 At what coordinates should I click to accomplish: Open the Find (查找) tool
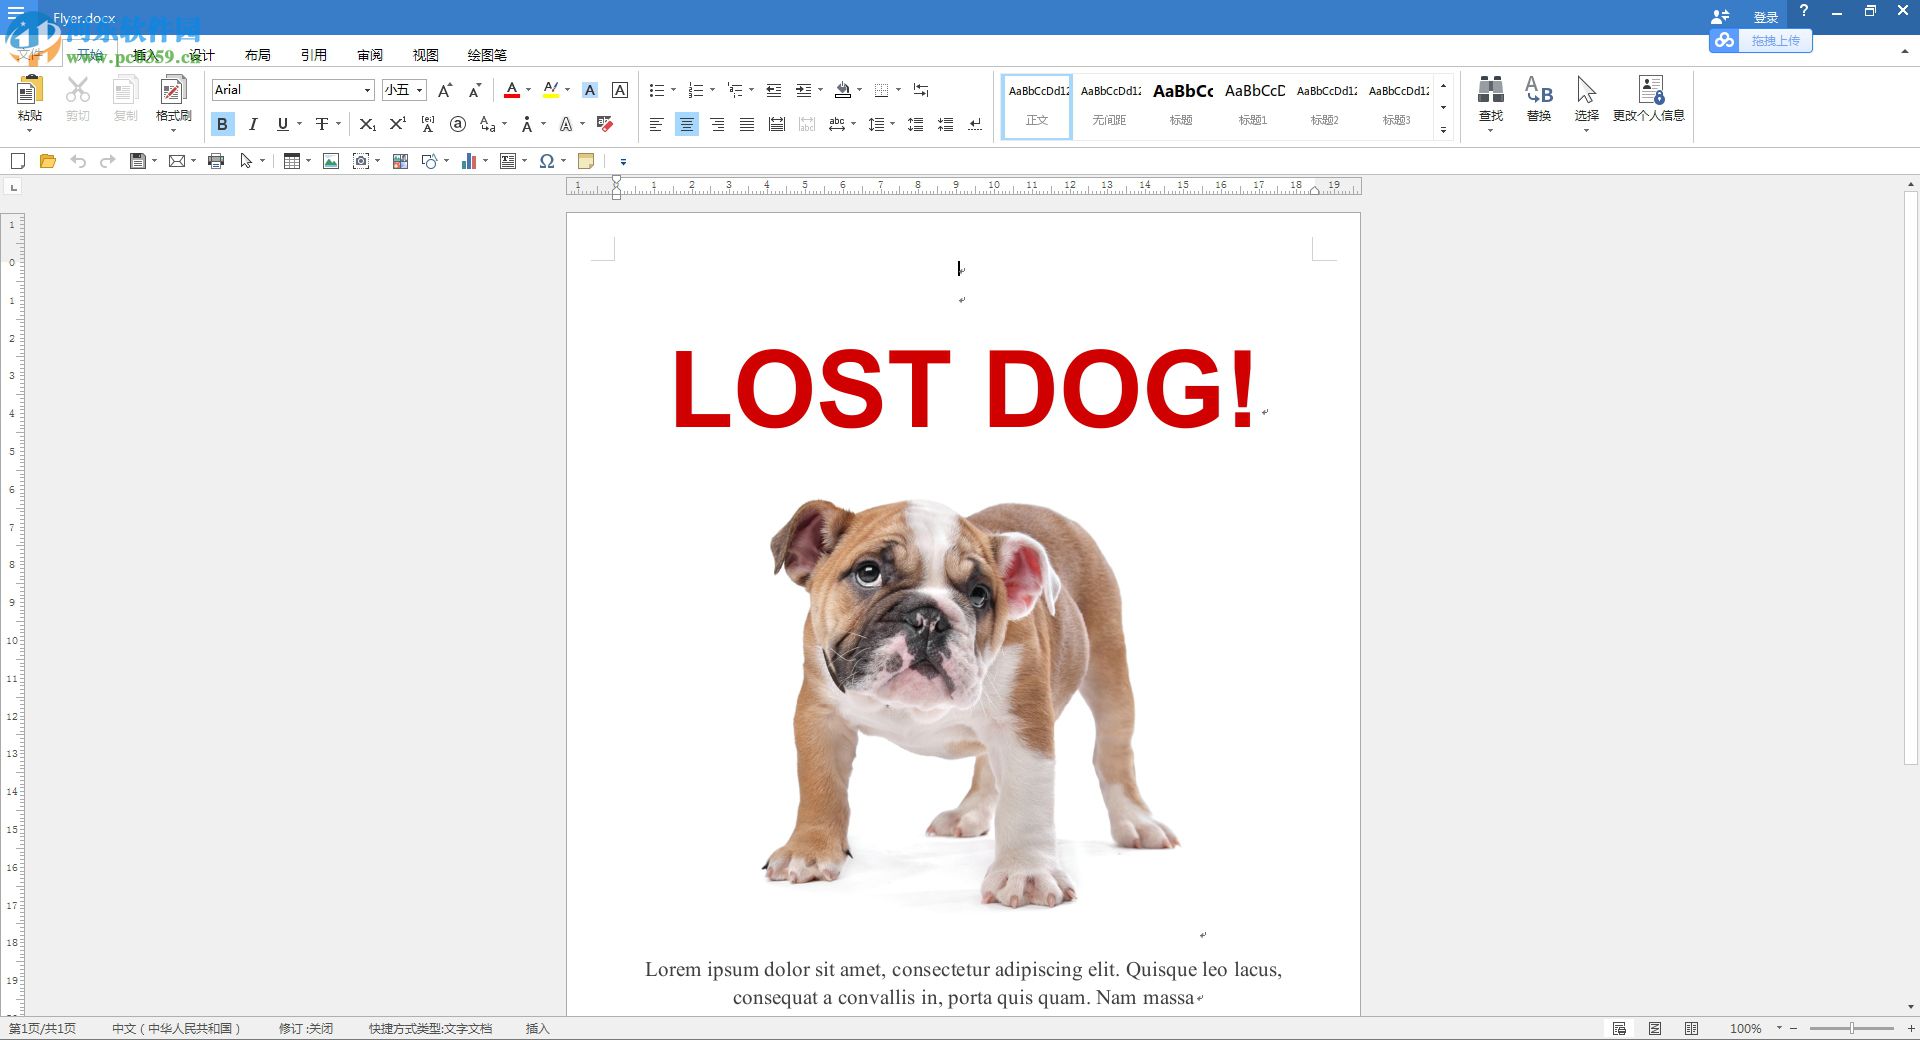[1490, 100]
